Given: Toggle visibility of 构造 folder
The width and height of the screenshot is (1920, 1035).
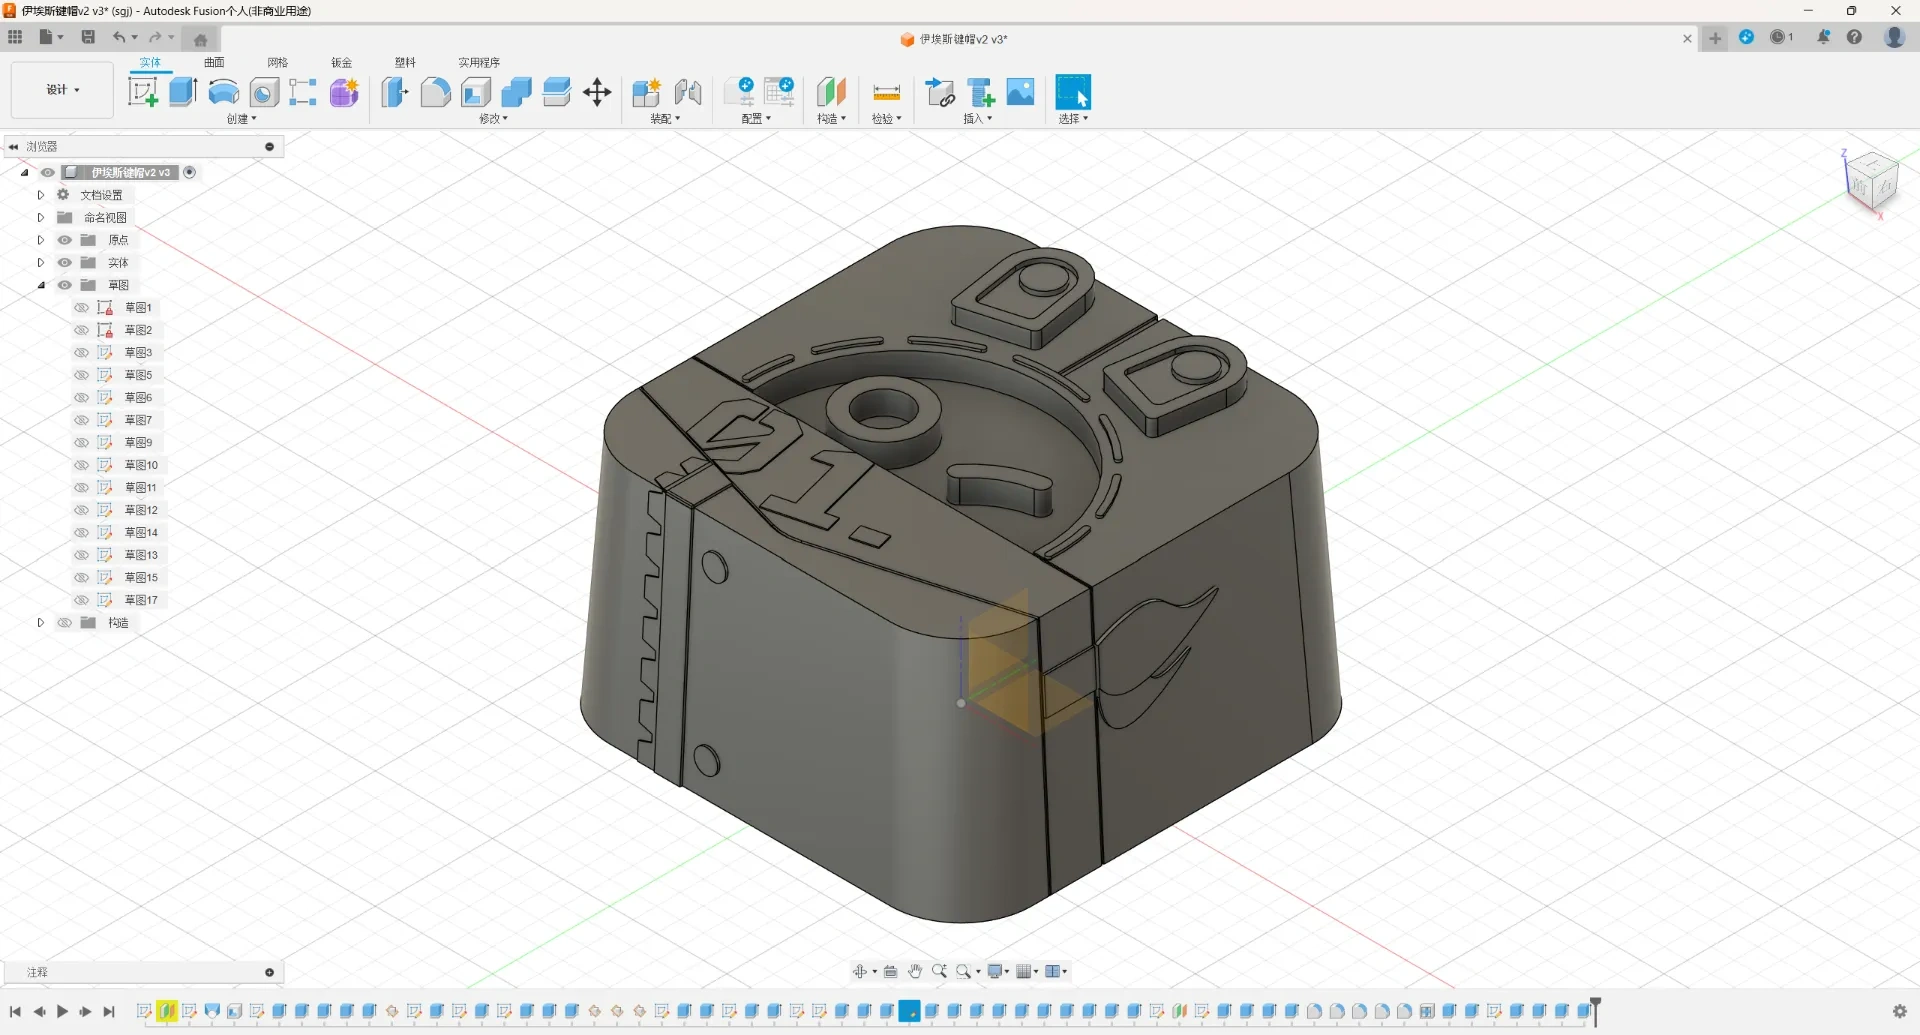Looking at the screenshot, I should click(x=65, y=622).
